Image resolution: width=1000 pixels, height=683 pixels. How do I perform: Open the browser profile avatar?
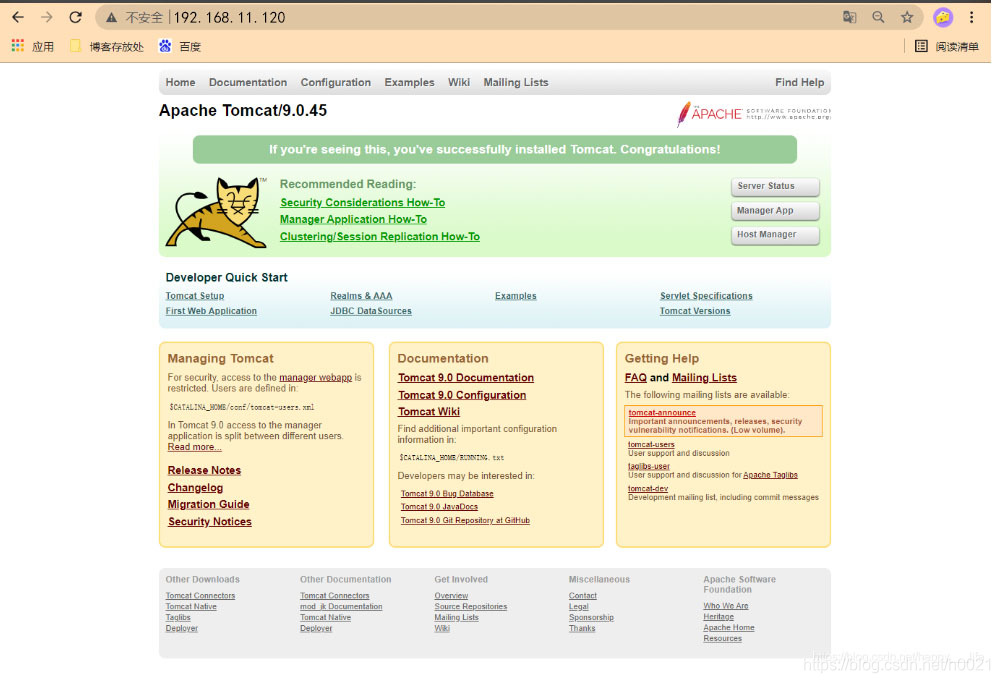pos(943,17)
